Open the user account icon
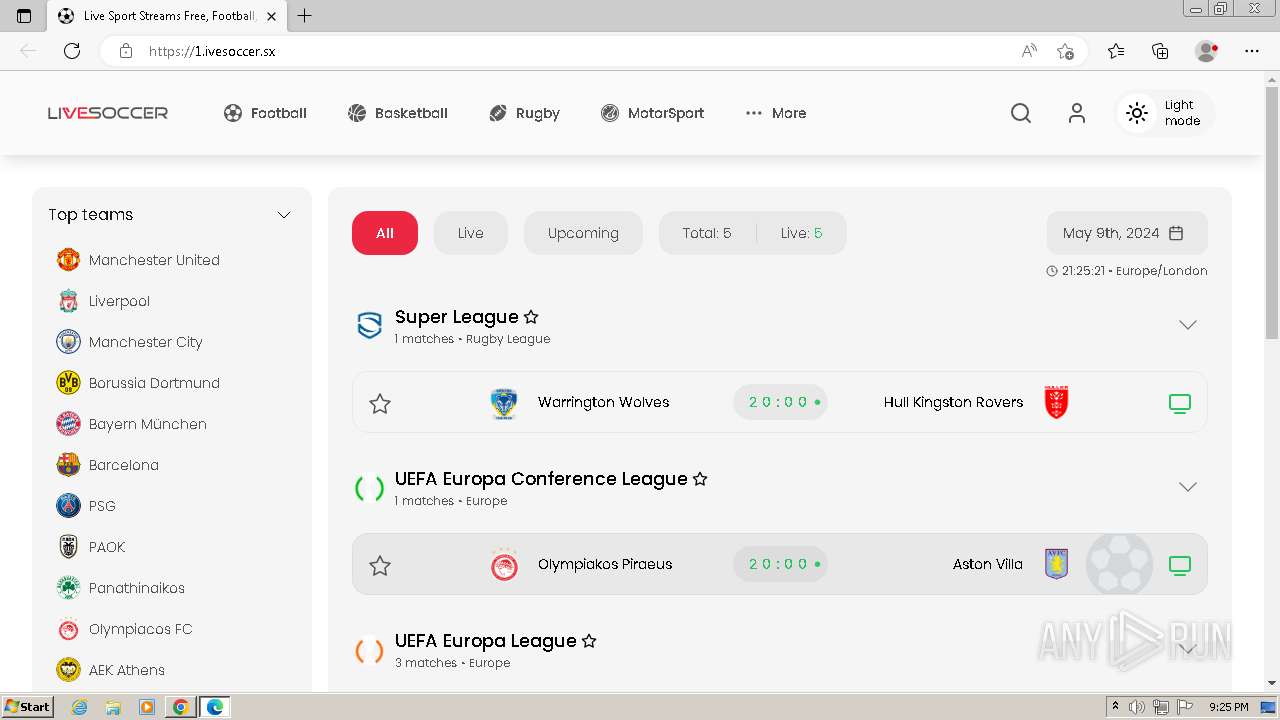1280x720 pixels. [1076, 113]
